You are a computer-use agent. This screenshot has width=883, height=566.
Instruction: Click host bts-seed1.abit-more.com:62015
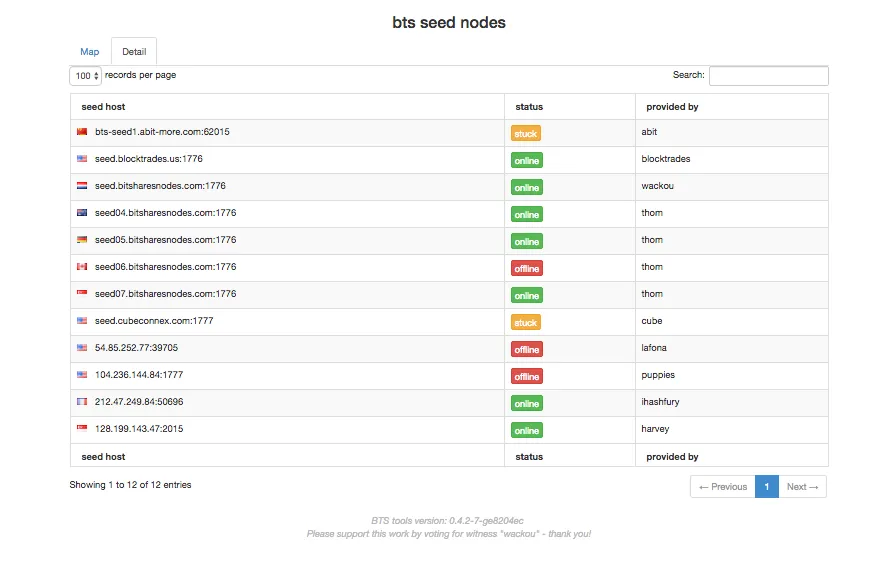(162, 132)
